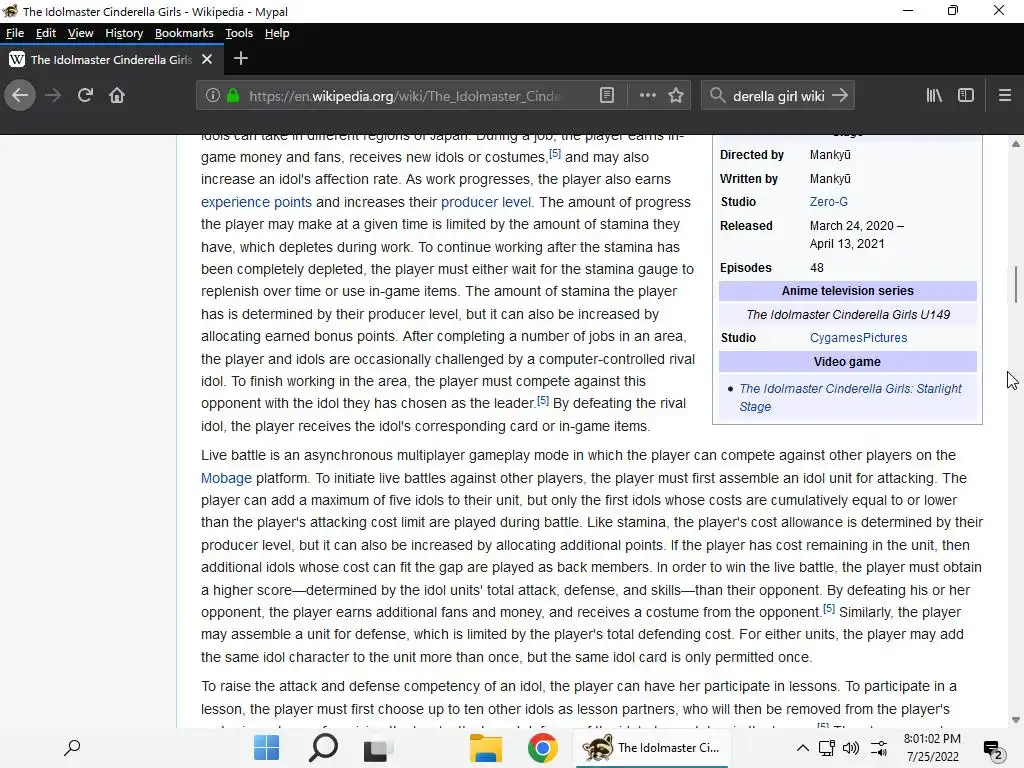
Task: Launch Google Chrome from taskbar
Action: click(542, 748)
